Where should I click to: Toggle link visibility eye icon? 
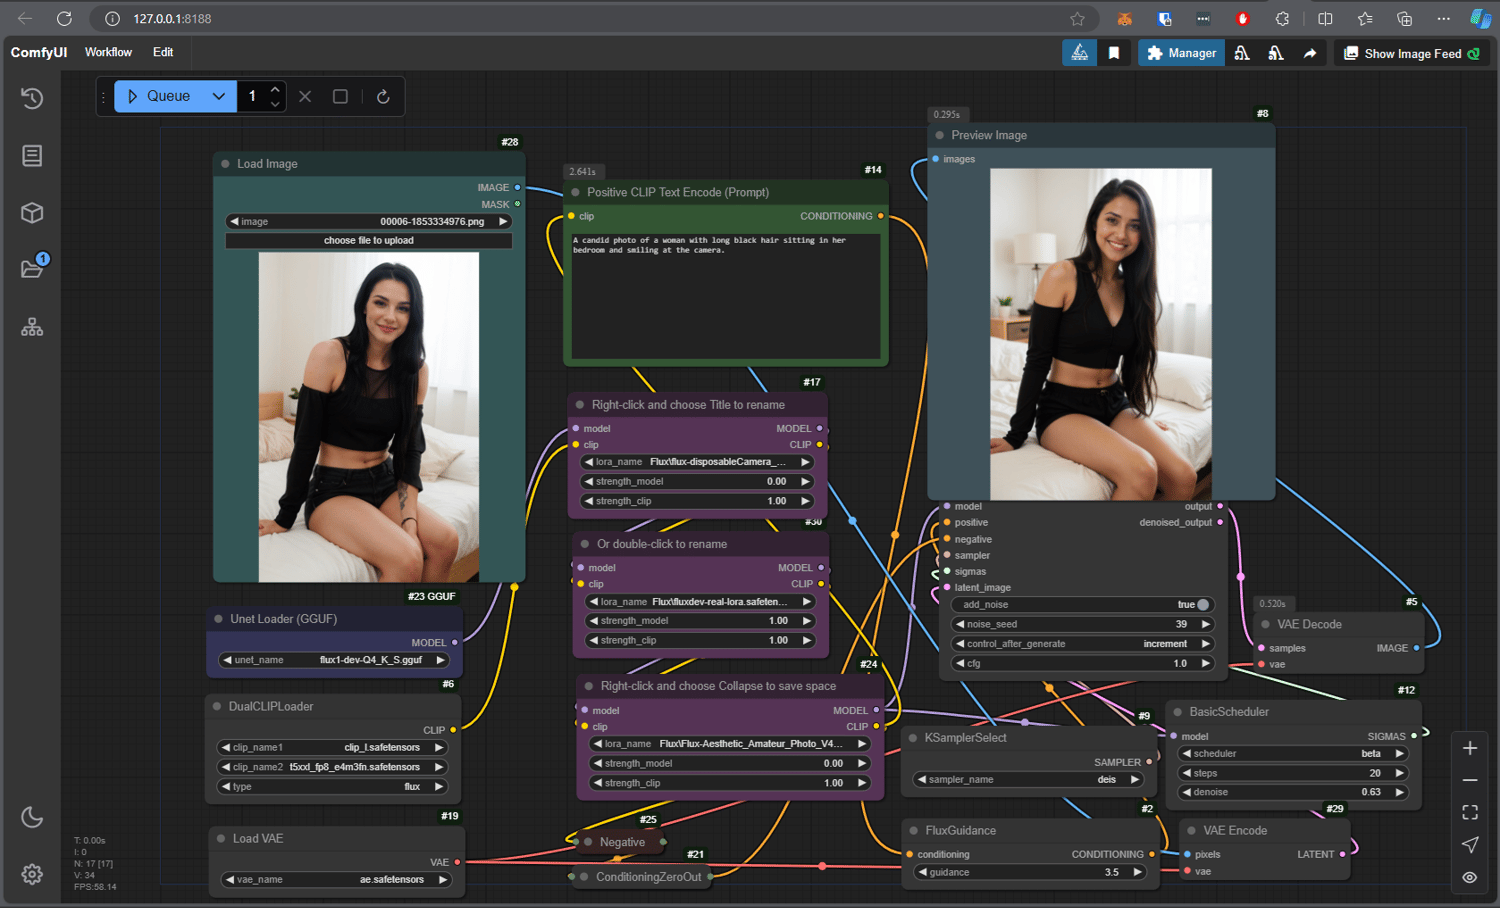pyautogui.click(x=1470, y=877)
